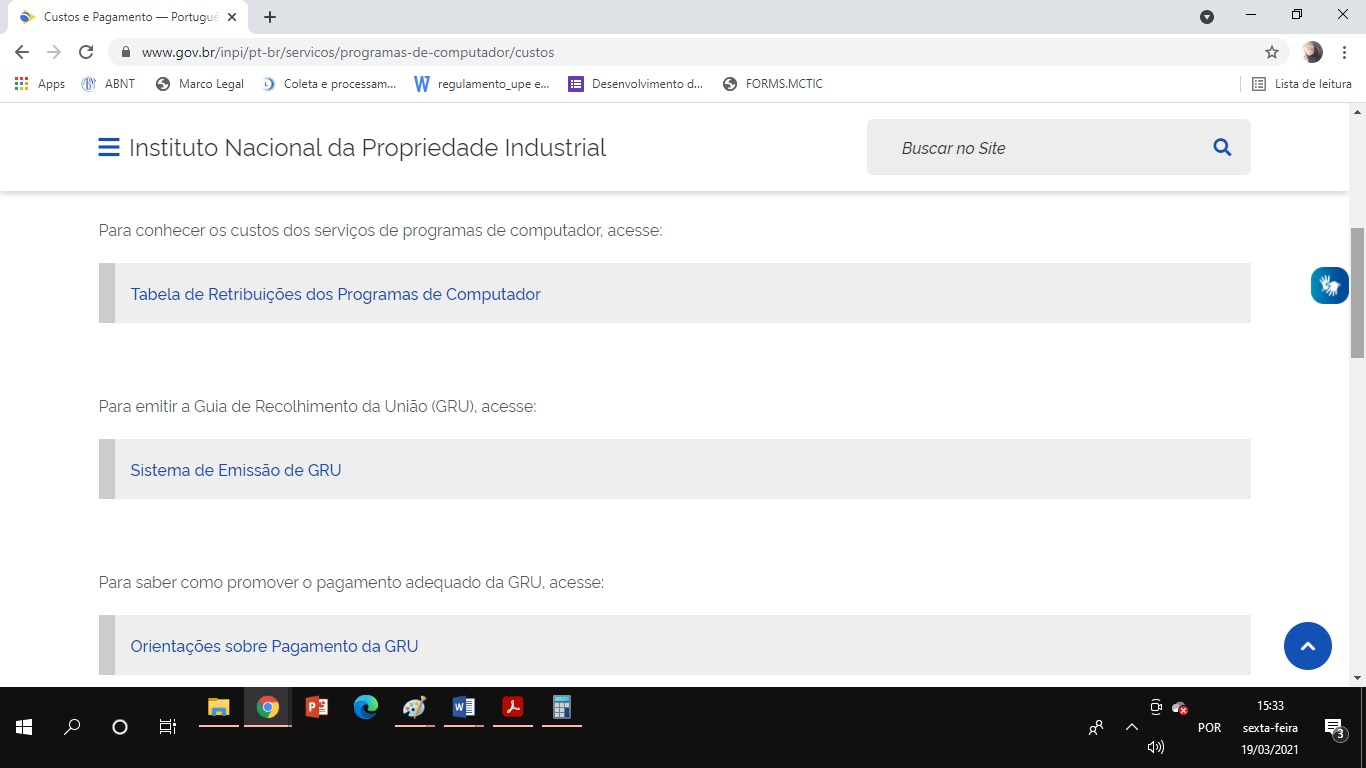Open Lista de leitura reading list
The image size is (1366, 768).
(1302, 84)
